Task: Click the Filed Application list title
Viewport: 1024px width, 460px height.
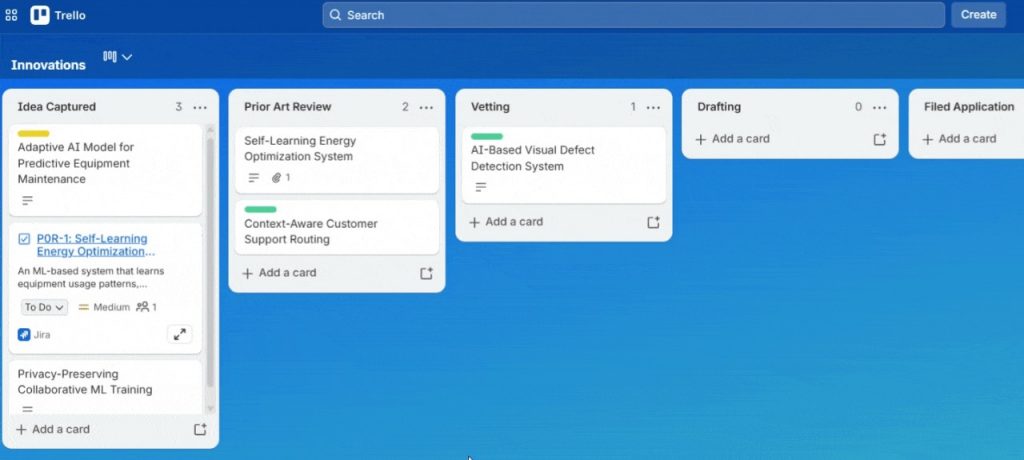Action: (969, 107)
